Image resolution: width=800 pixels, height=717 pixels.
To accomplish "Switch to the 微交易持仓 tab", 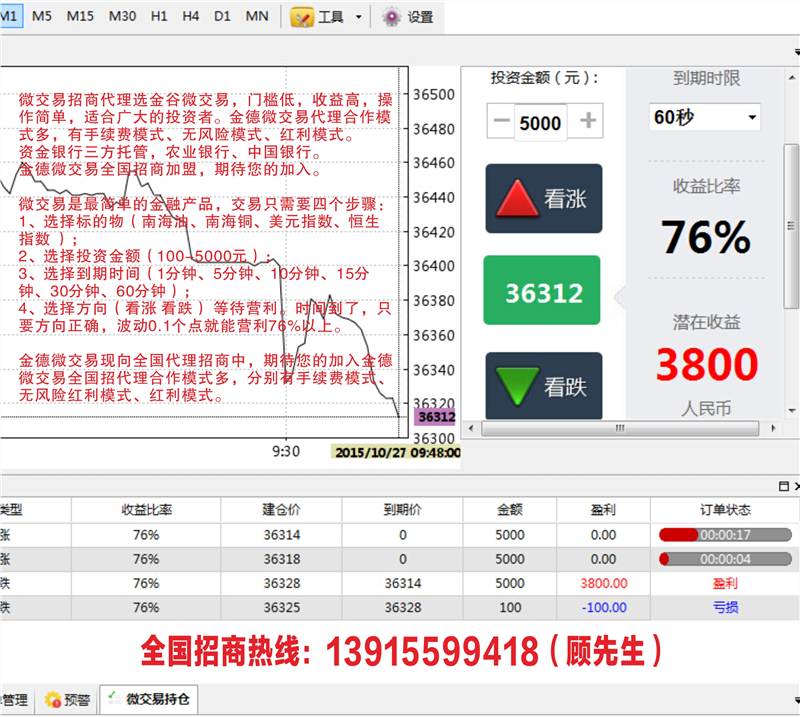I will tap(151, 700).
